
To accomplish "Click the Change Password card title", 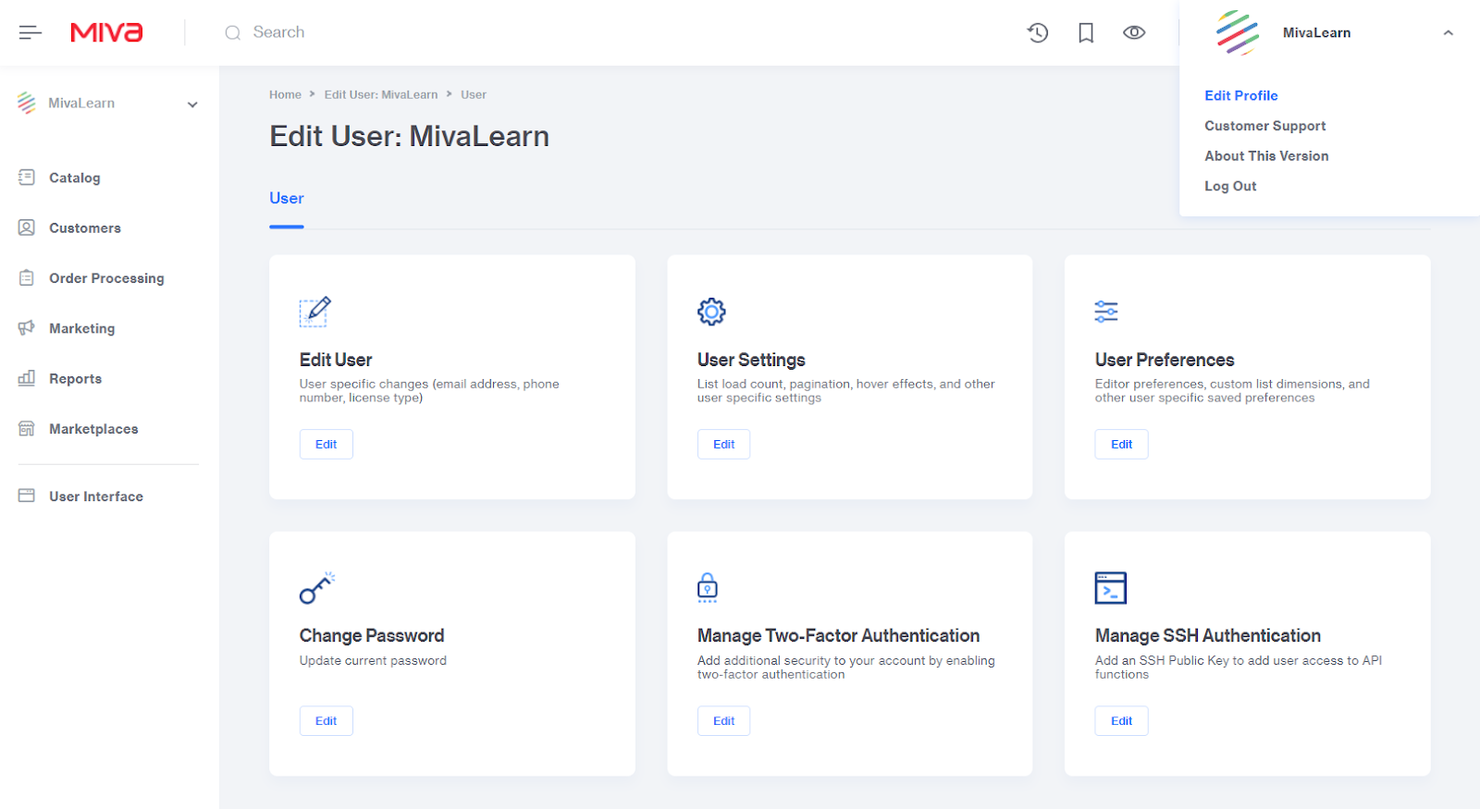I will tap(372, 636).
